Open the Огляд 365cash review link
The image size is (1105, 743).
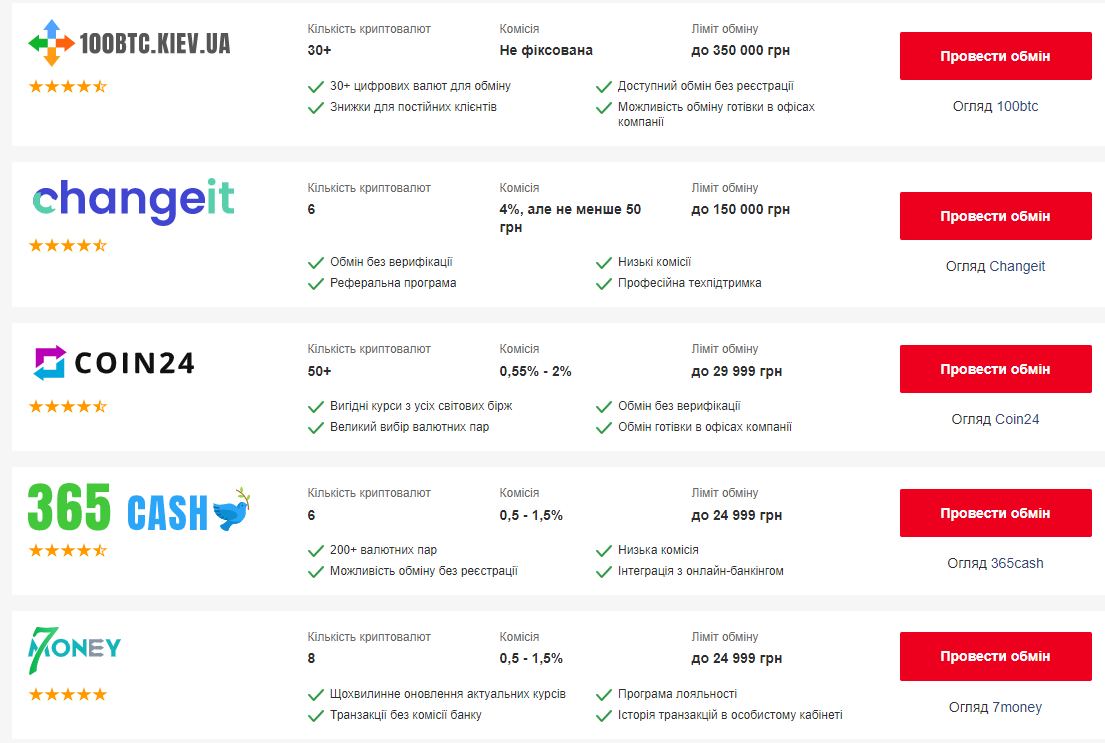pos(995,563)
